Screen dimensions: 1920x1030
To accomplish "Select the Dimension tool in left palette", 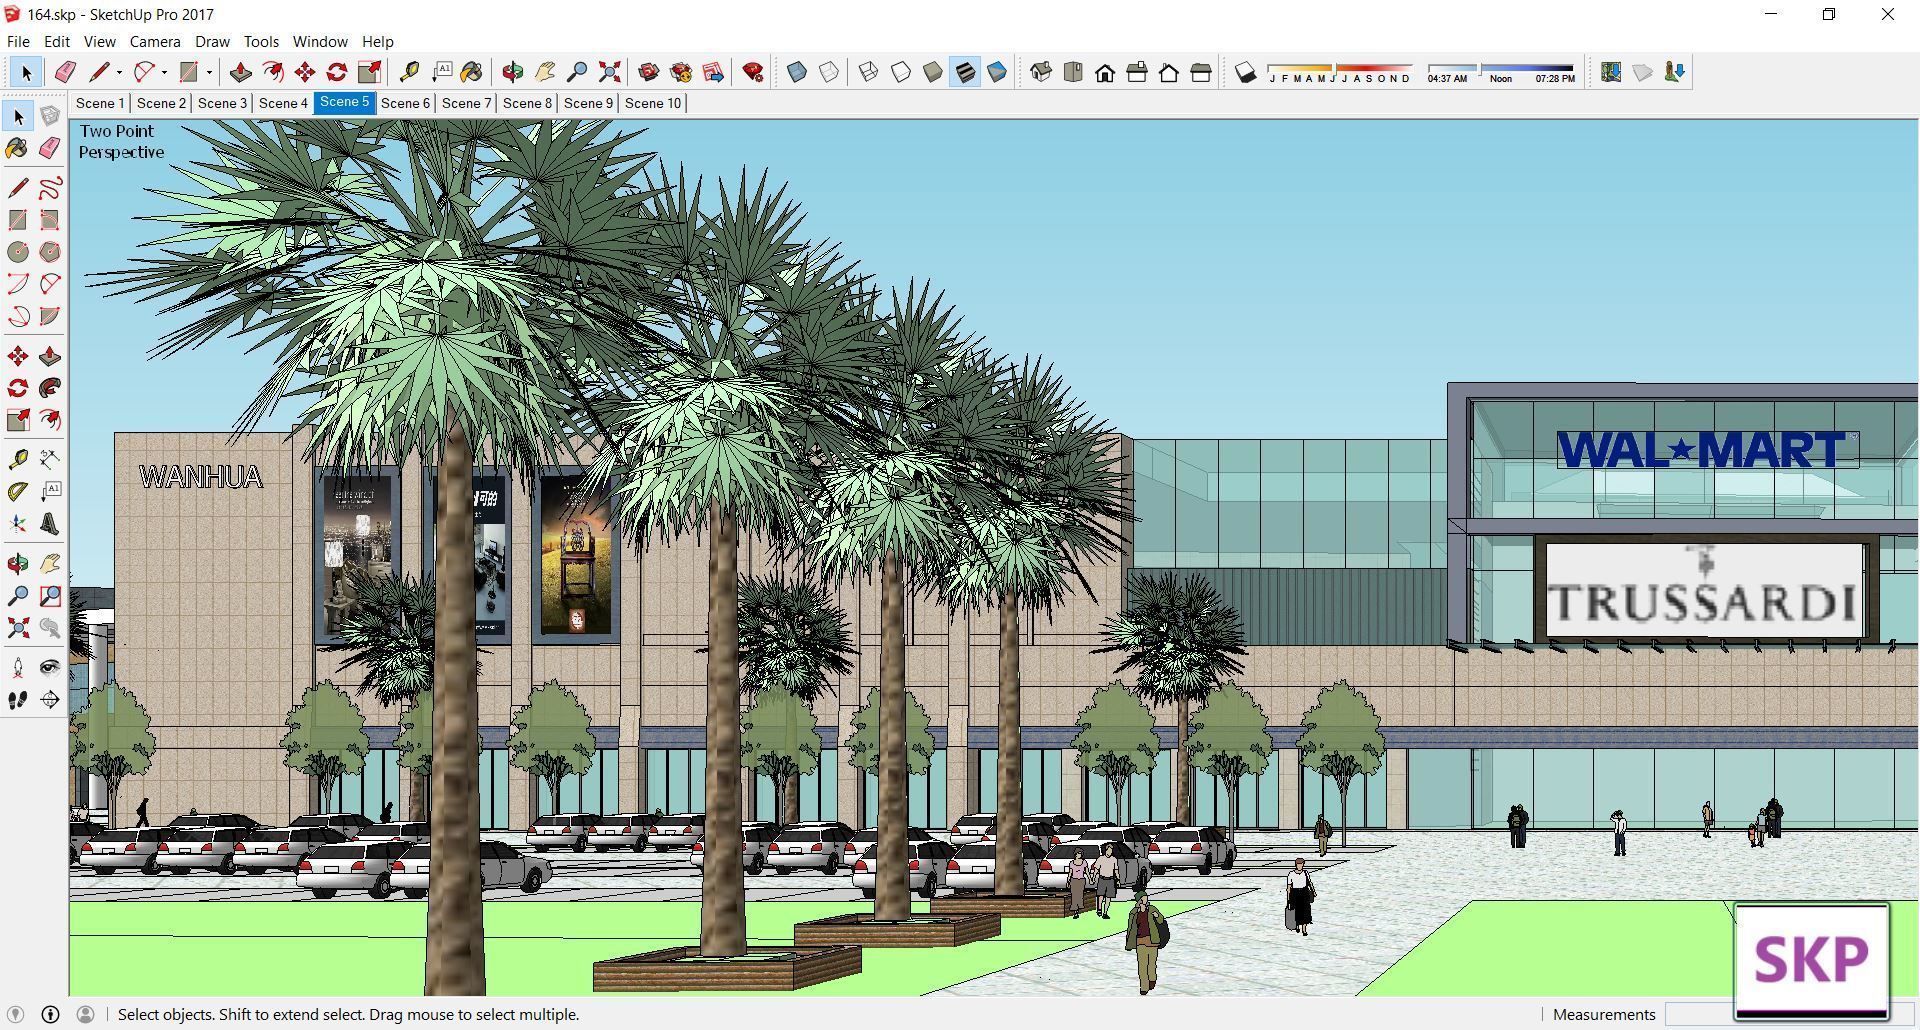I will click(50, 460).
